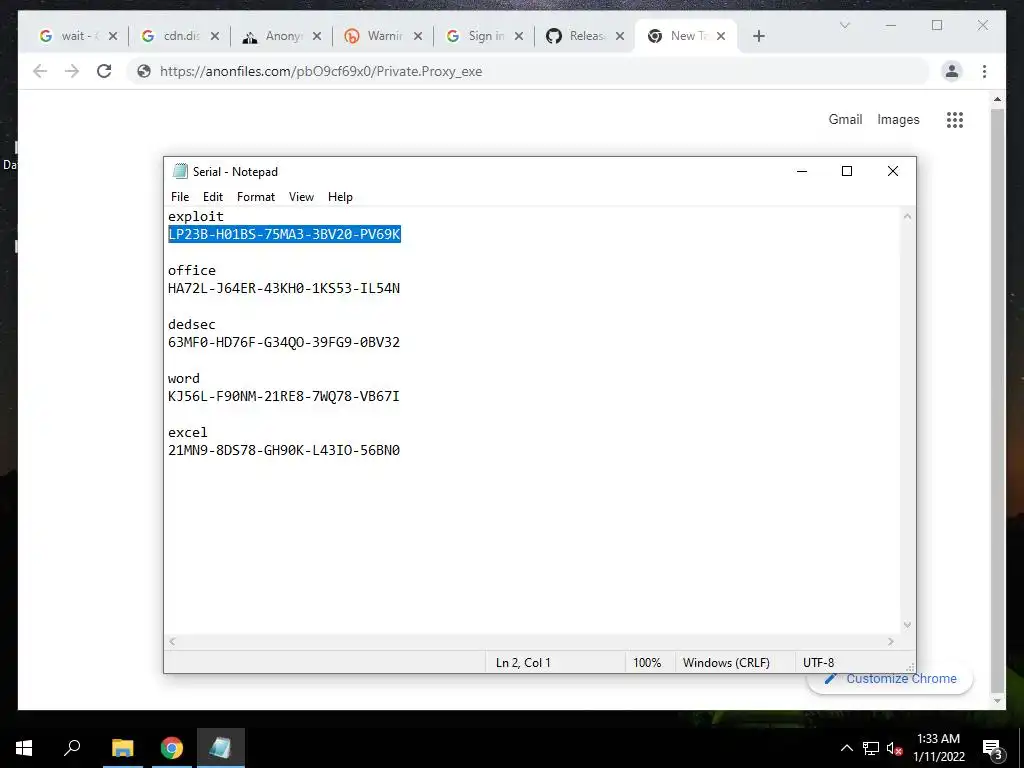1024x768 pixels.
Task: Click Chrome's back arrow
Action: point(40,71)
